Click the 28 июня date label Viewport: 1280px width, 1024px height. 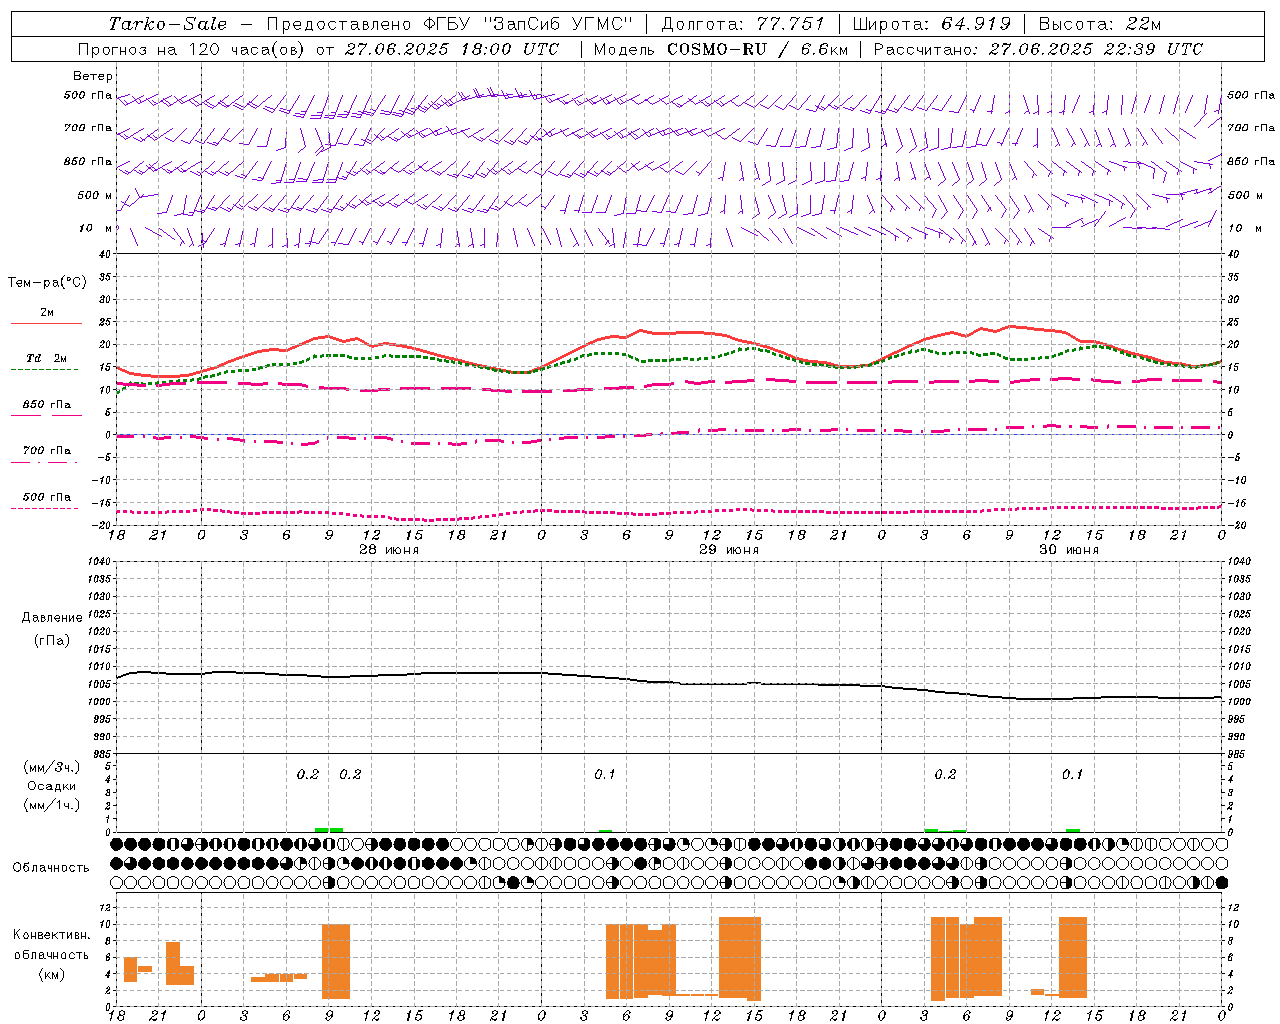(x=388, y=550)
